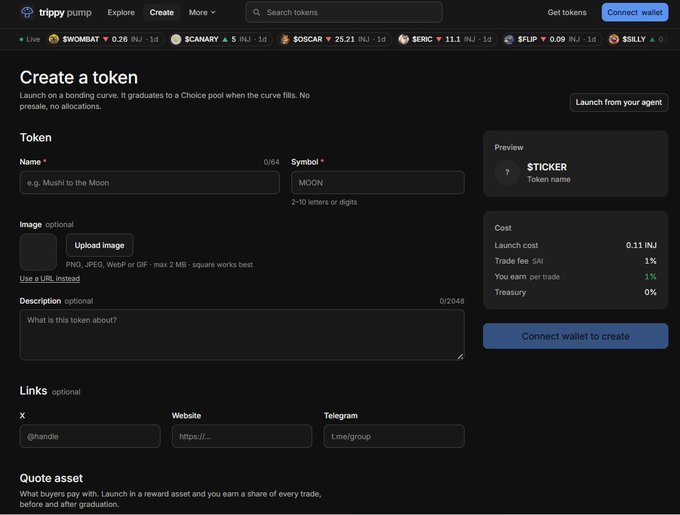The width and height of the screenshot is (680, 515).
Task: Click the 0/2048 character counter
Action: pos(451,301)
